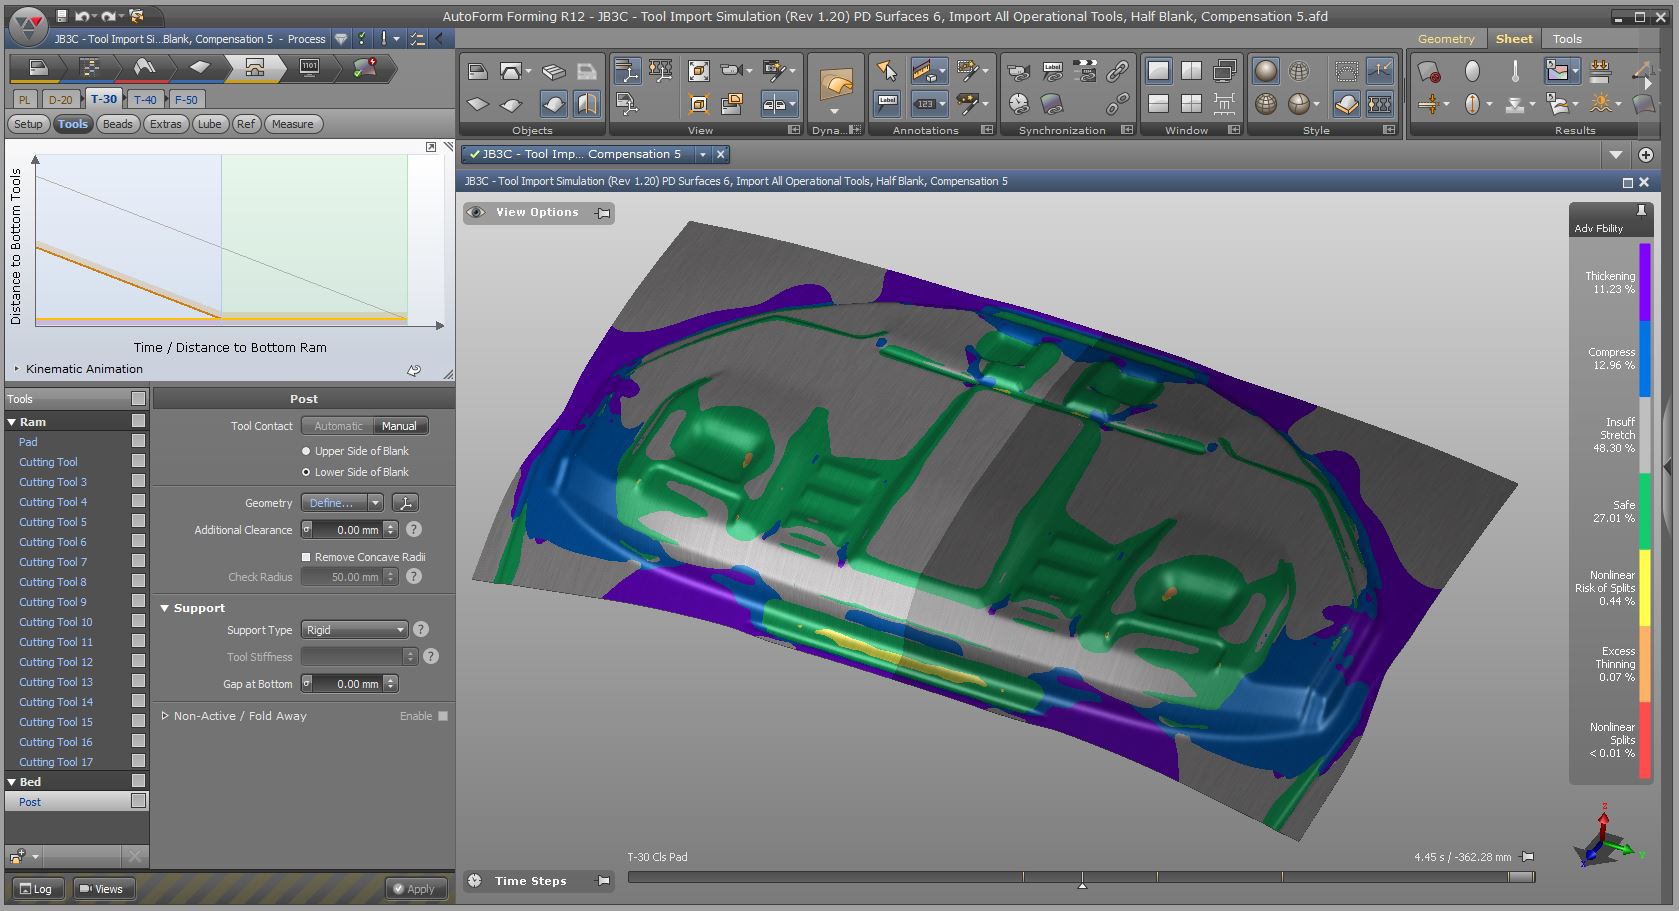The image size is (1679, 911).
Task: Toggle the Cutting Tool 5 checkbox
Action: click(138, 521)
